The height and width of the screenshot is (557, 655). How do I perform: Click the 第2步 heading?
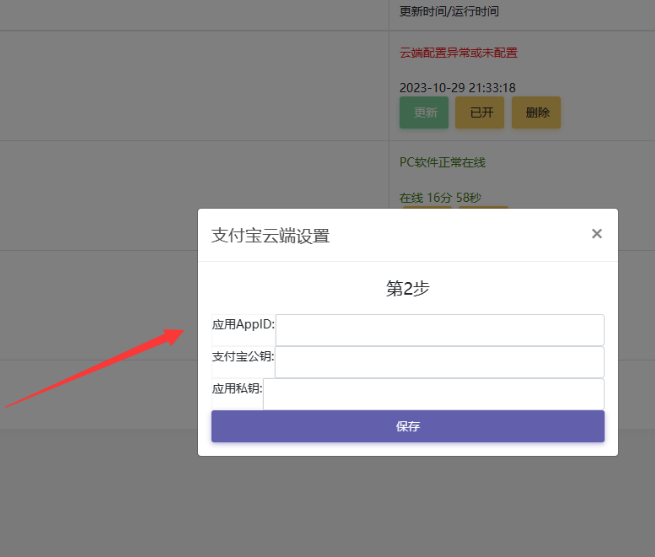[x=408, y=288]
